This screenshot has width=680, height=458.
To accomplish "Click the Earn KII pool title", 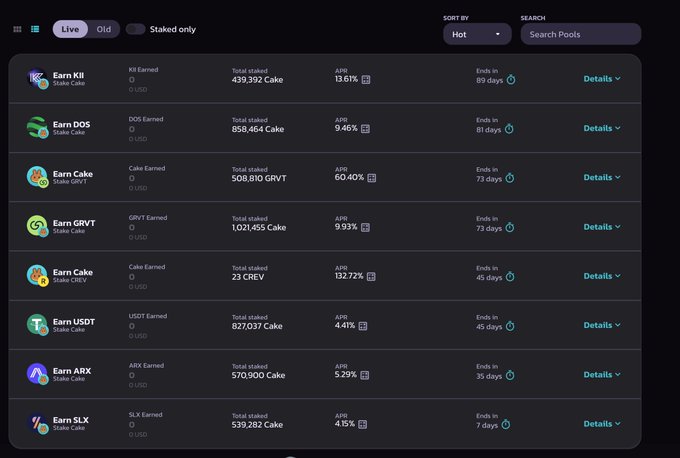I will click(x=69, y=75).
